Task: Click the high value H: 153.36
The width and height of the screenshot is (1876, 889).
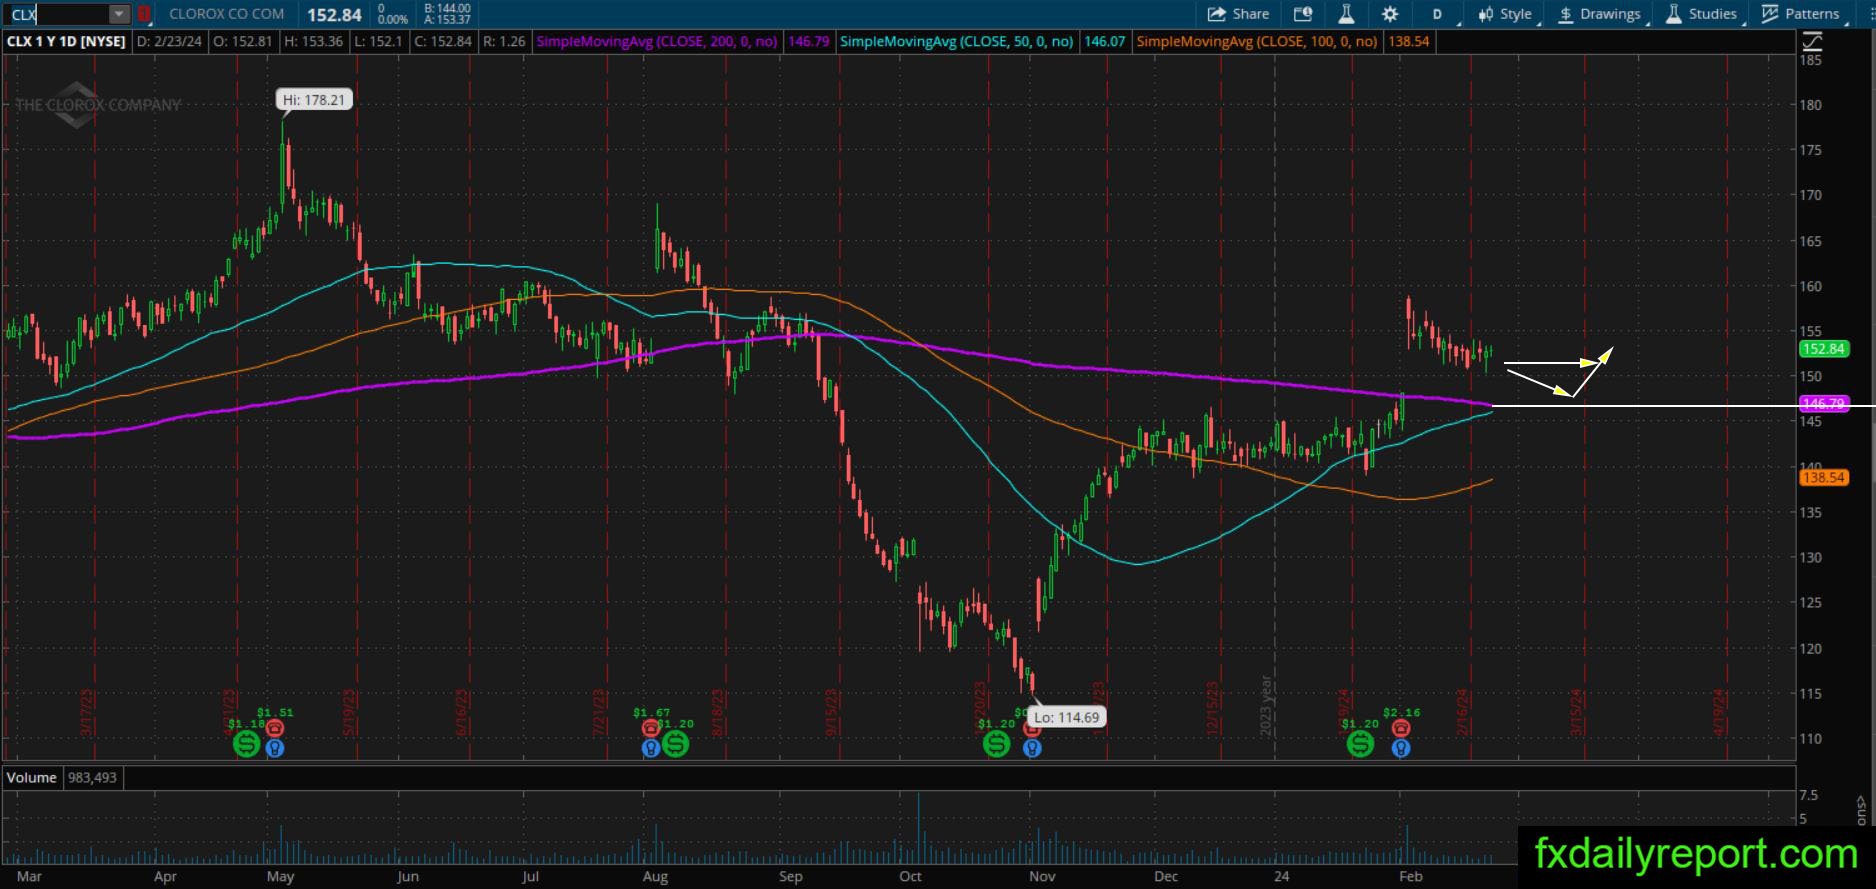Action: click(314, 42)
